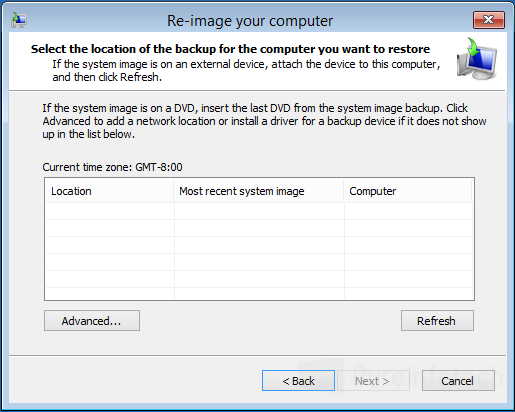Go to previous step with Back button
515x412 pixels.
298,381
